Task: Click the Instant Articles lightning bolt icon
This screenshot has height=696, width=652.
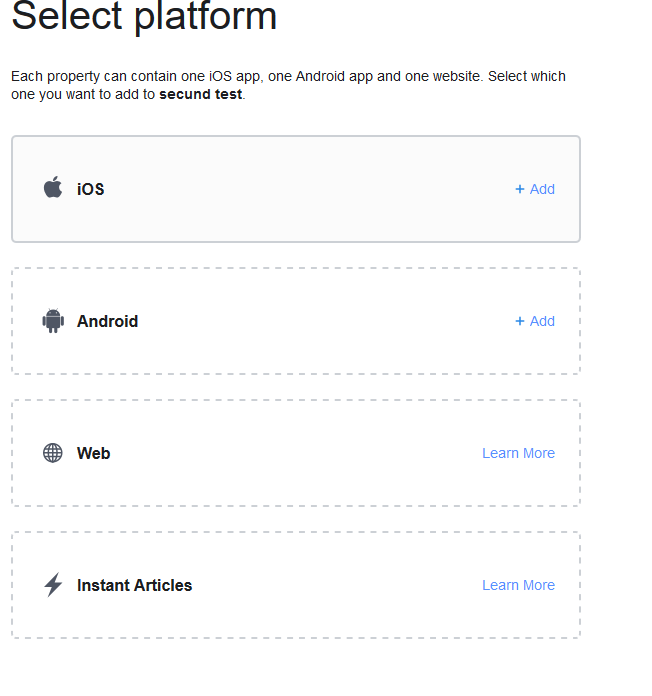Action: pos(53,585)
